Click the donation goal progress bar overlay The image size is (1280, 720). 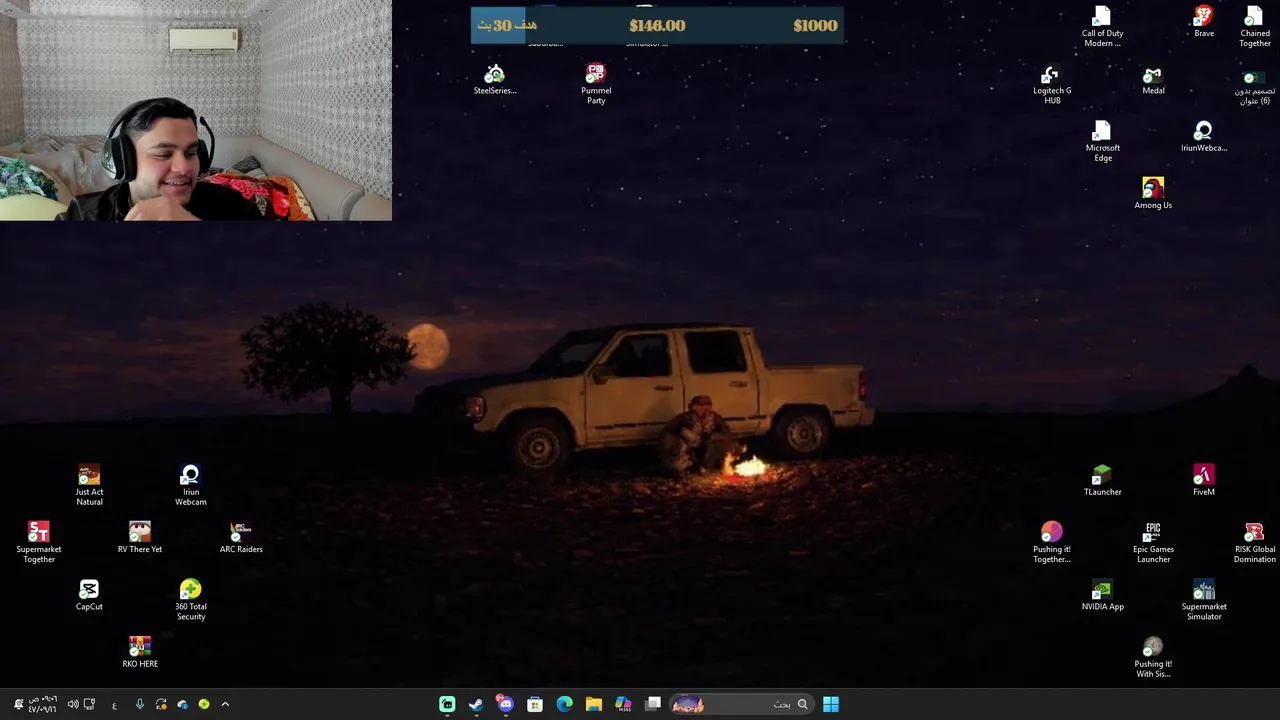657,26
